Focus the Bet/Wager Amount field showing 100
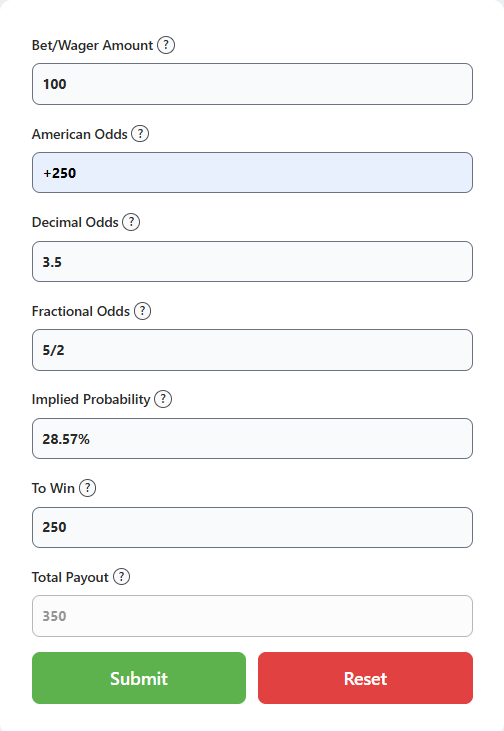Screen dimensions: 504x731 252,84
